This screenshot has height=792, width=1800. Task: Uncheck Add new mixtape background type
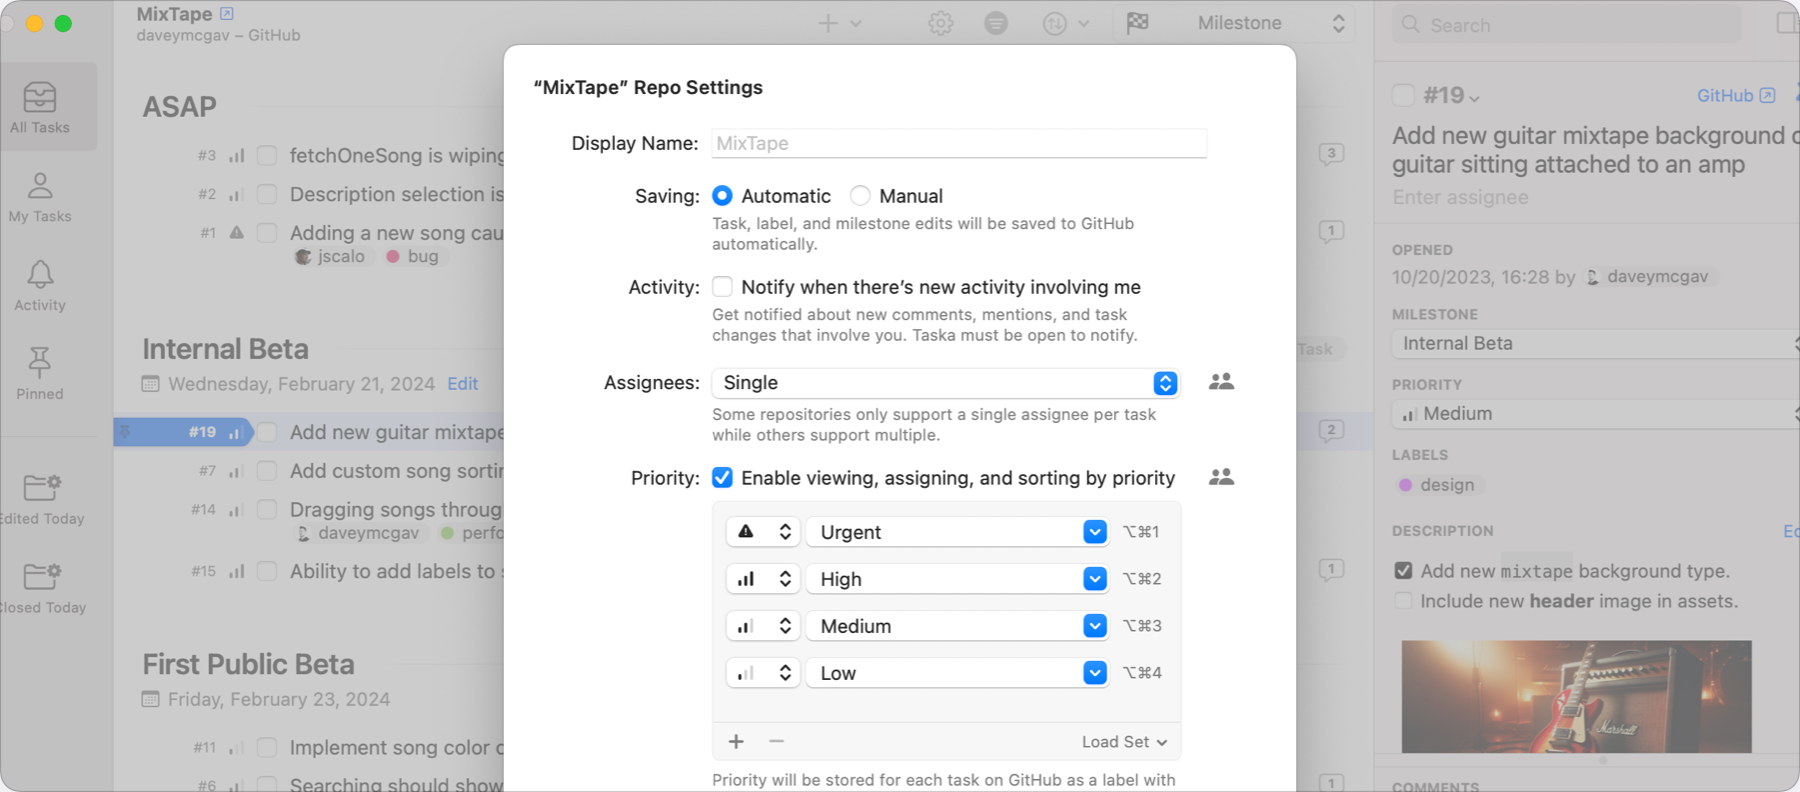(1403, 571)
